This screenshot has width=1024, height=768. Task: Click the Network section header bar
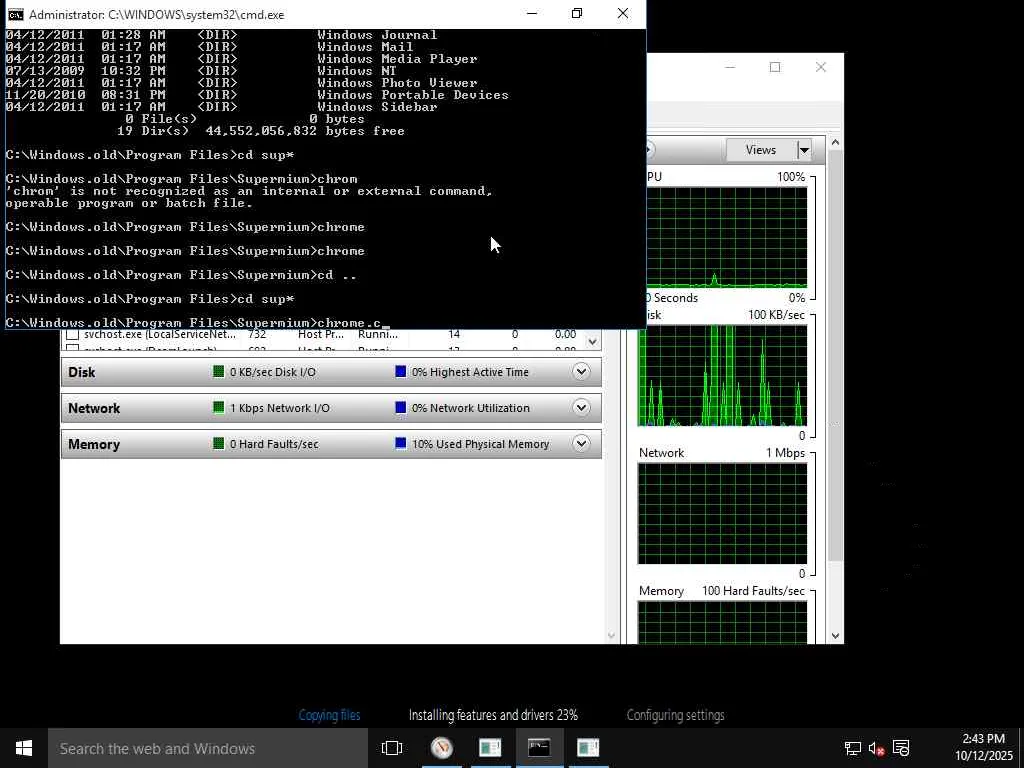pos(331,408)
